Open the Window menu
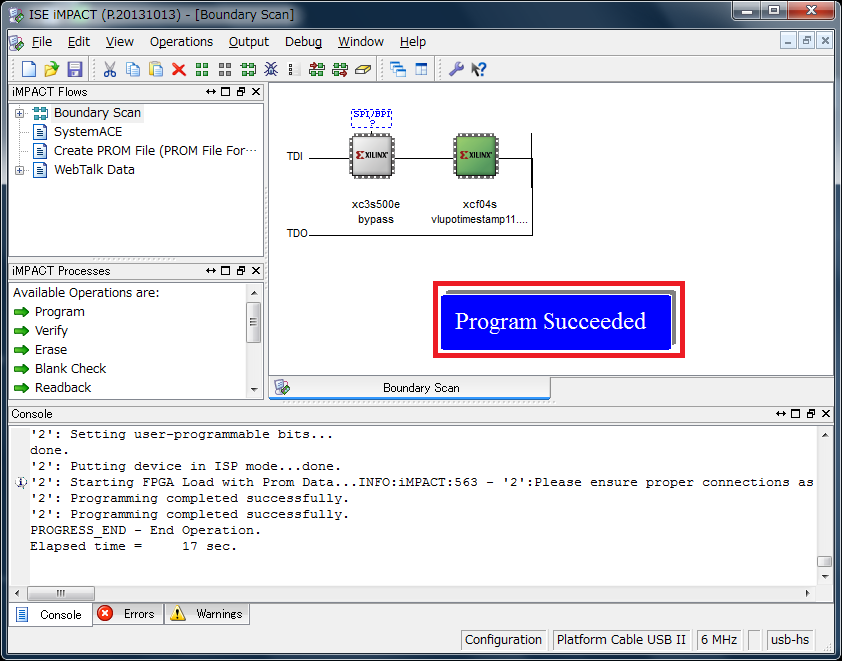This screenshot has width=842, height=661. click(x=361, y=42)
